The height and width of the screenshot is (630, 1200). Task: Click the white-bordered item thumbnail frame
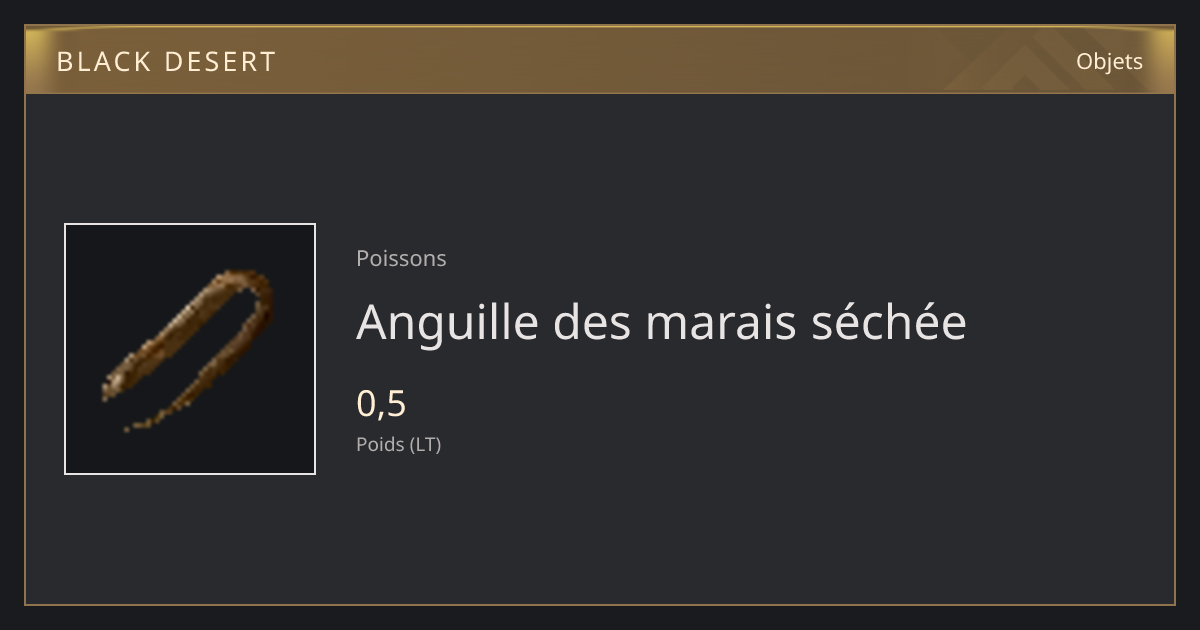(x=190, y=349)
